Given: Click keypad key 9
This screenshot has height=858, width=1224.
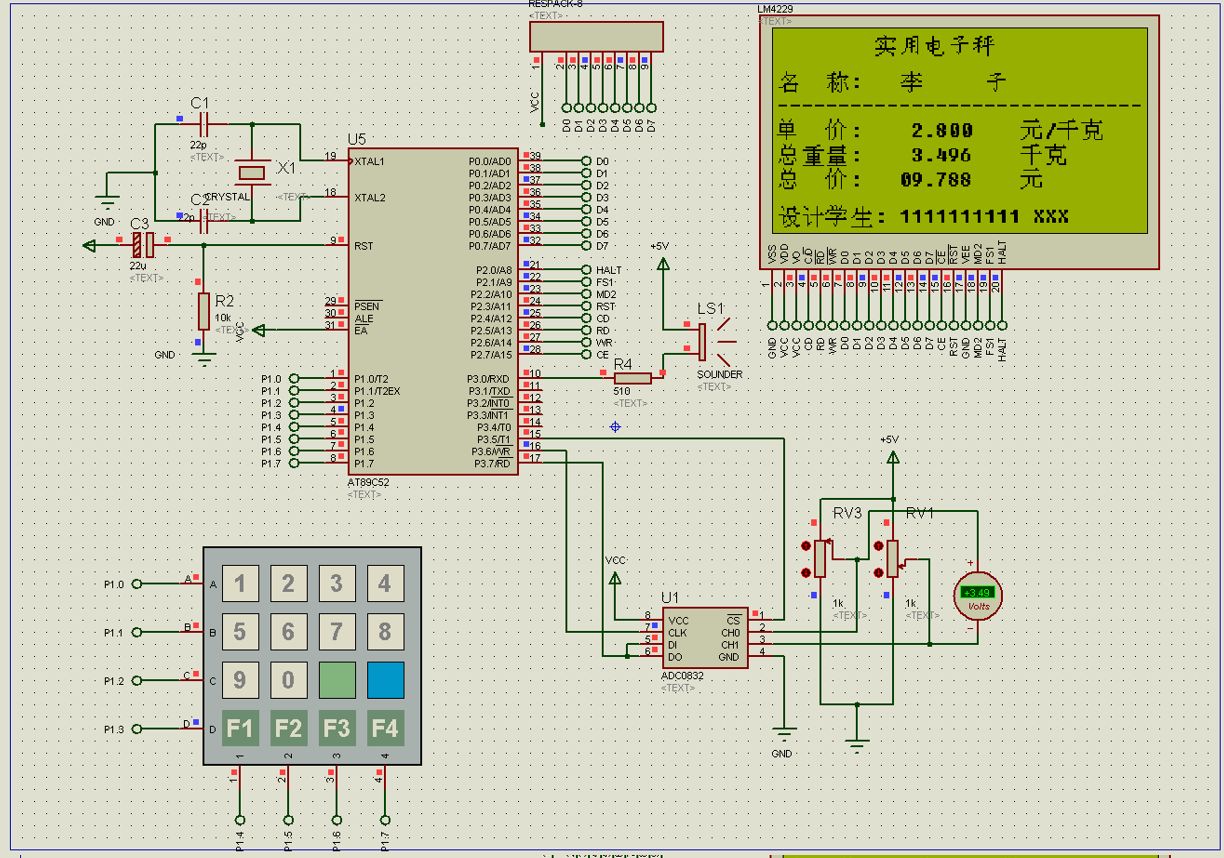Looking at the screenshot, I should [240, 680].
